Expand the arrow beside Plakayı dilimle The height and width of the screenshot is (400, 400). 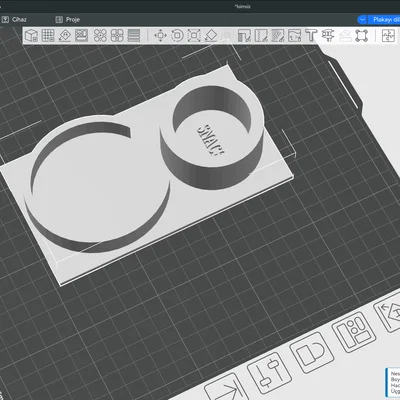pyautogui.click(x=362, y=20)
